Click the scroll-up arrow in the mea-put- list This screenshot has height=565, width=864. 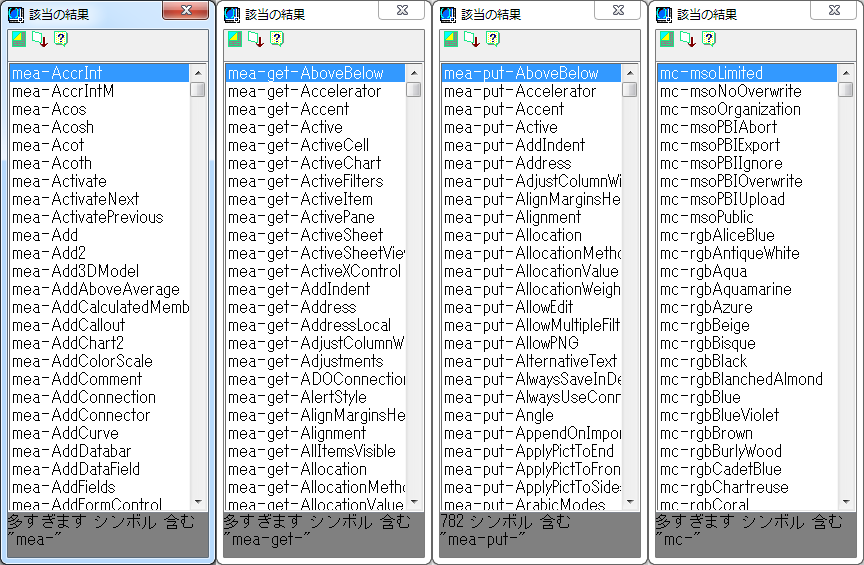click(630, 73)
